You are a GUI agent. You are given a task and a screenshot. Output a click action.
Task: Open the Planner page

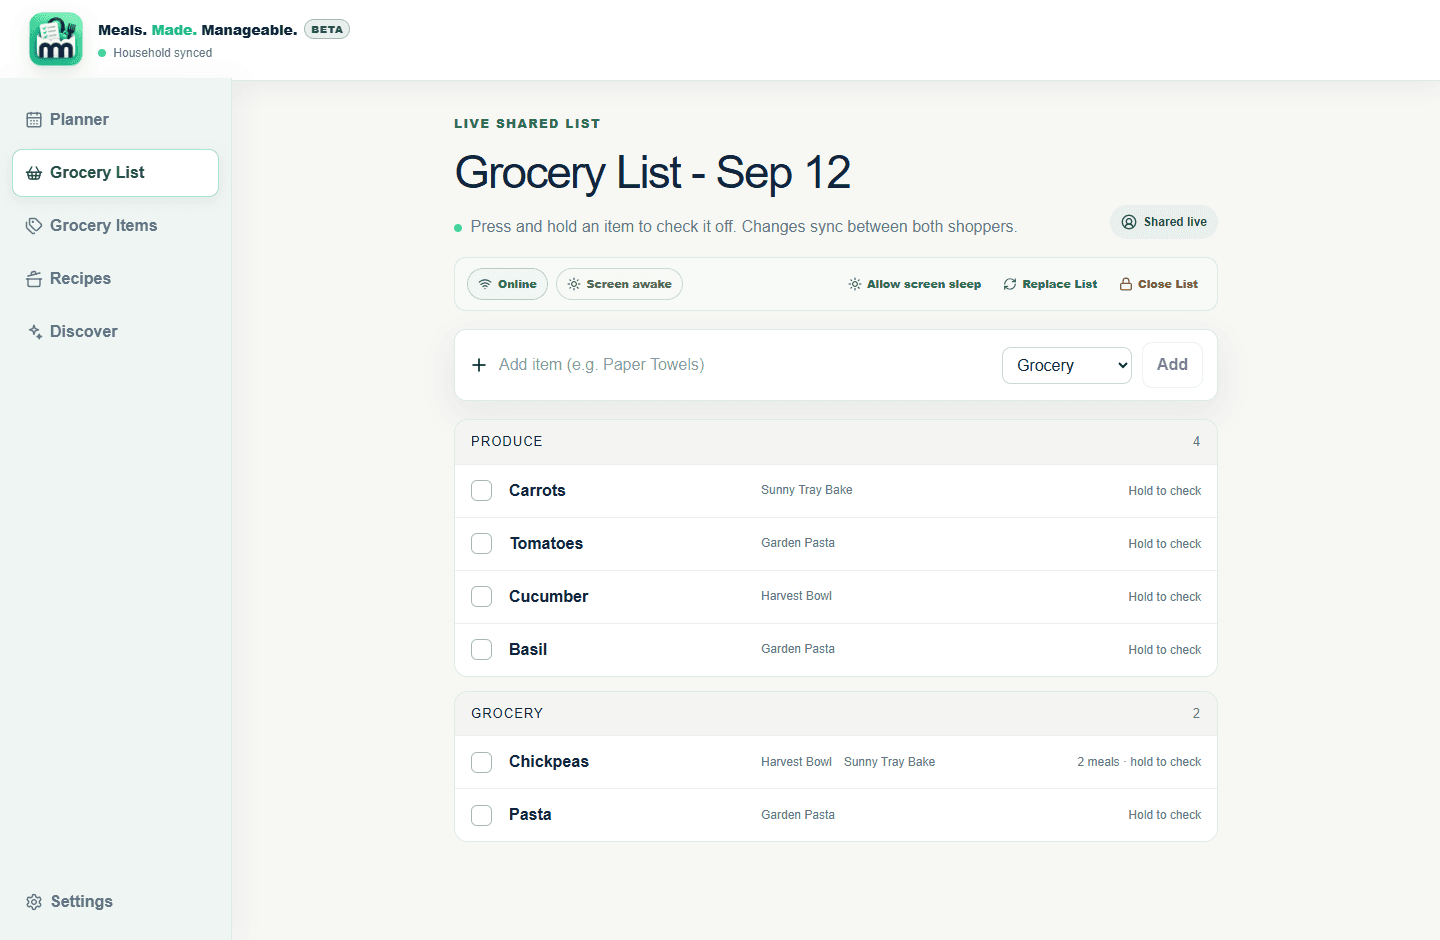[x=115, y=120]
